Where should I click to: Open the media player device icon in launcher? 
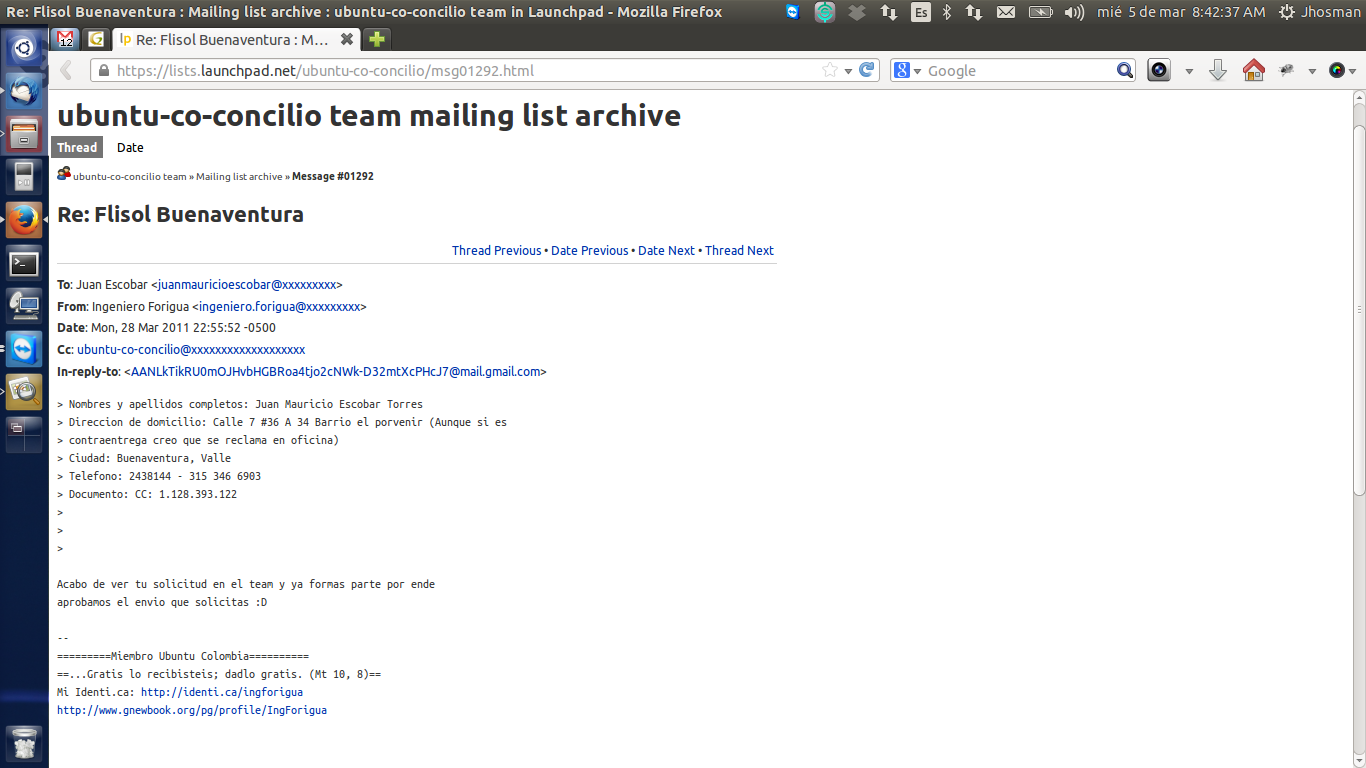(x=24, y=177)
